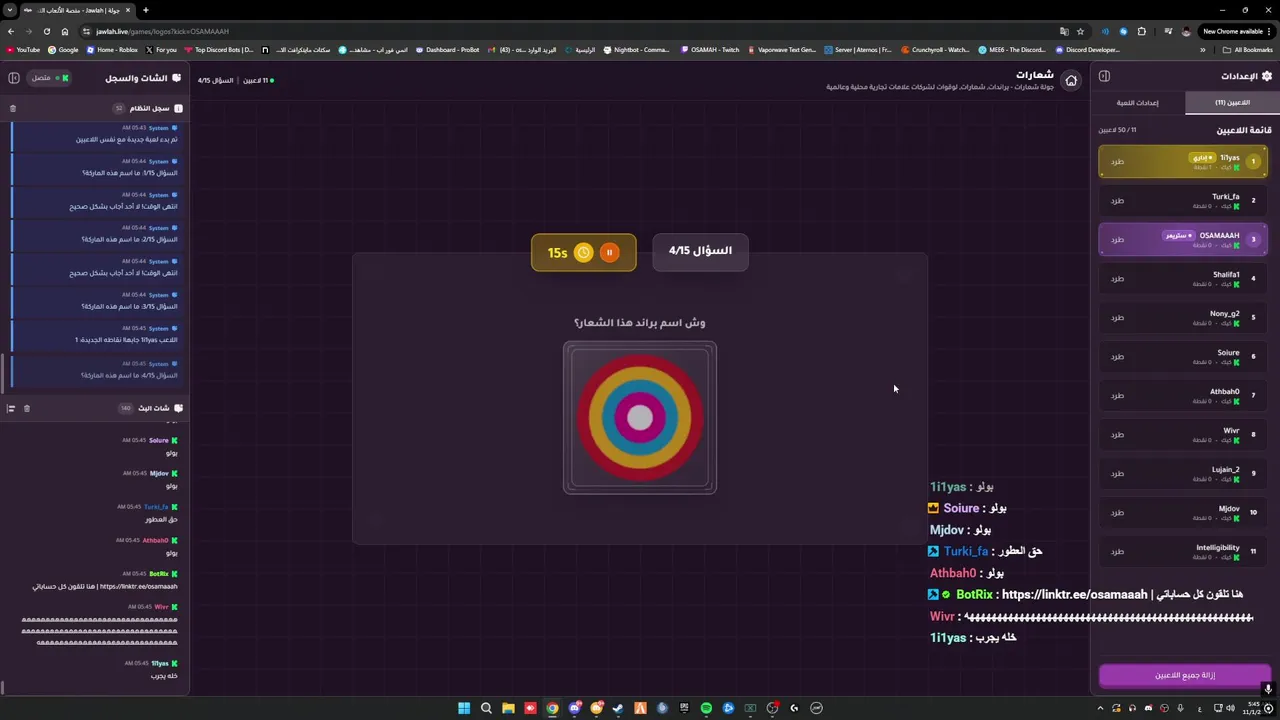Open Google bookmark
Image resolution: width=1280 pixels, height=720 pixels.
click(63, 49)
